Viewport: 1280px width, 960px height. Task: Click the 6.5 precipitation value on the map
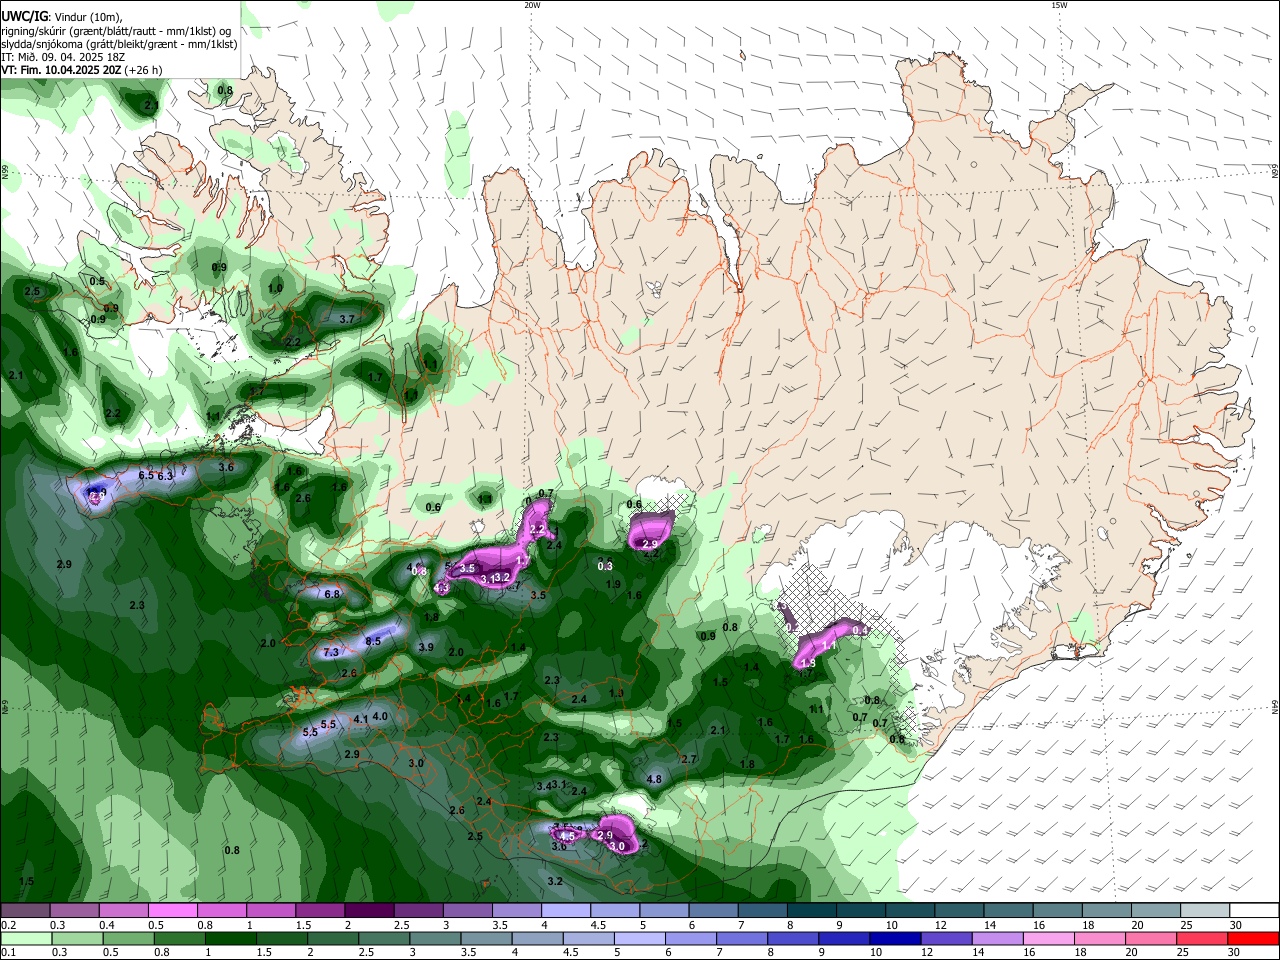[x=146, y=475]
